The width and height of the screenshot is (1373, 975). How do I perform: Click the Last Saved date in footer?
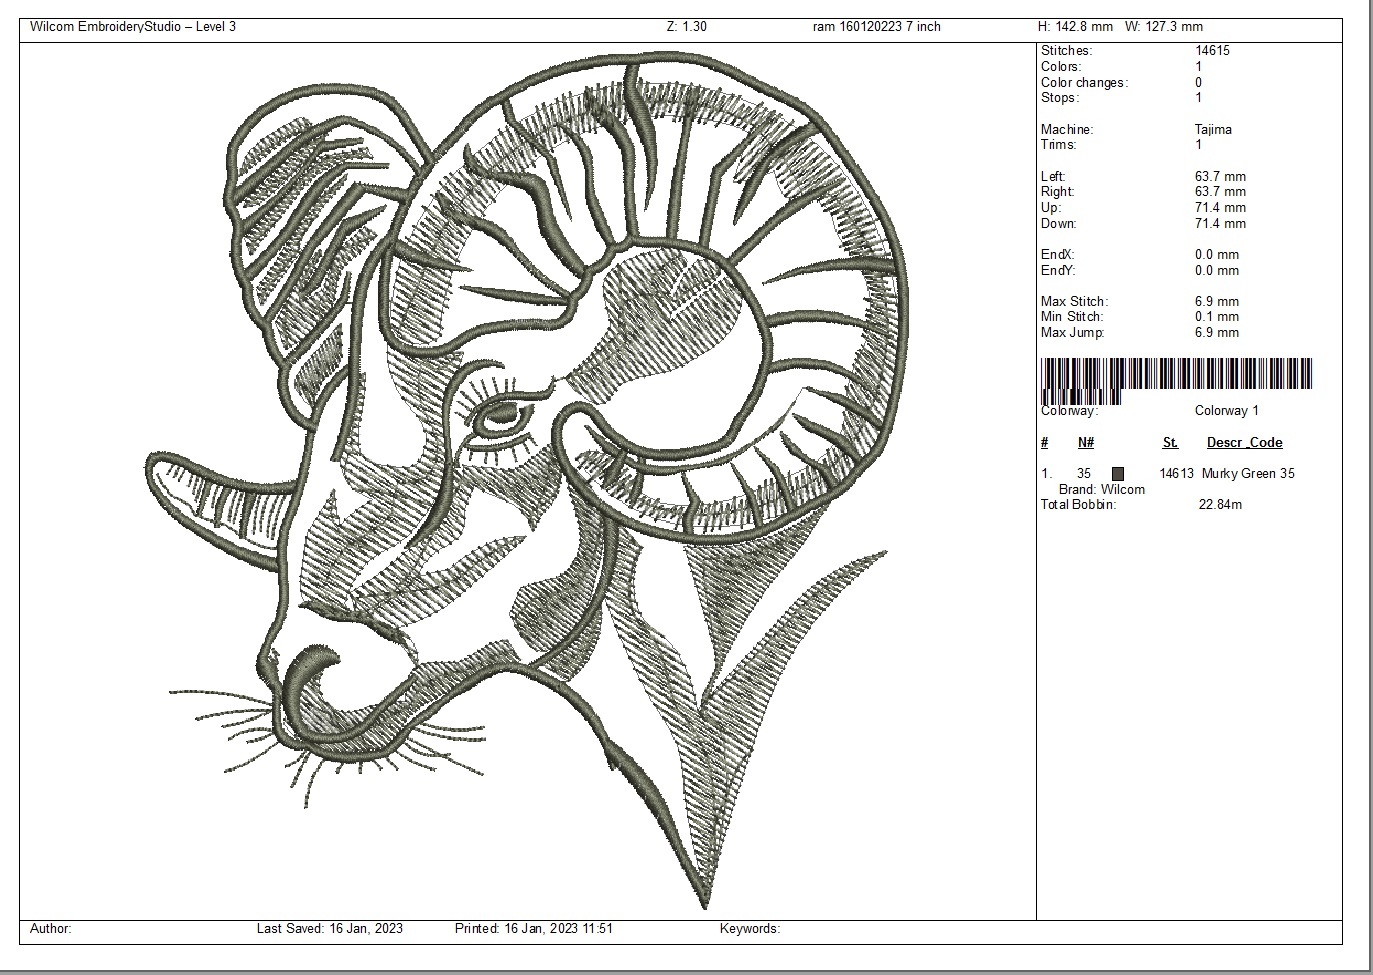330,929
